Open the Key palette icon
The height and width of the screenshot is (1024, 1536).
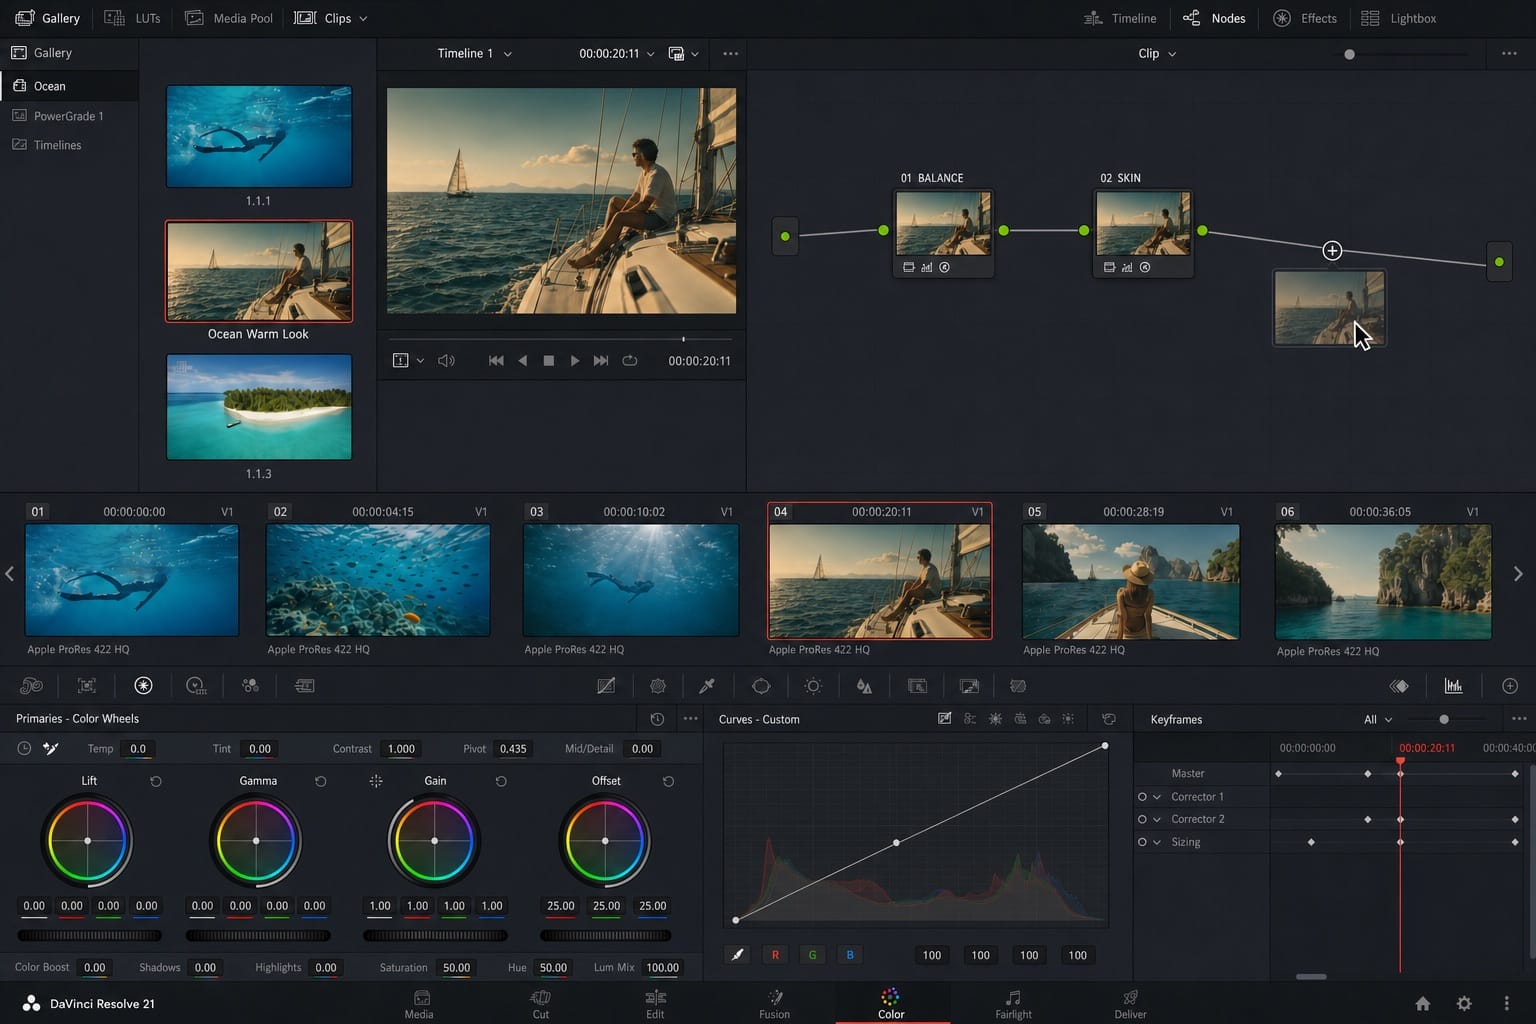[x=917, y=686]
